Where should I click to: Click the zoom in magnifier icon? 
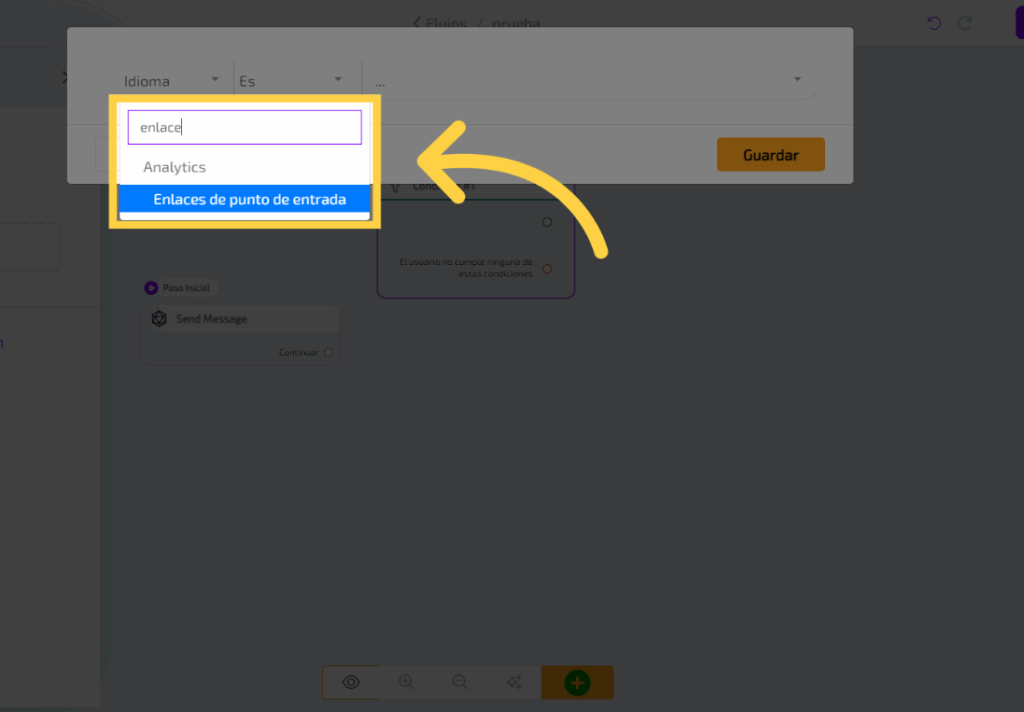point(406,682)
